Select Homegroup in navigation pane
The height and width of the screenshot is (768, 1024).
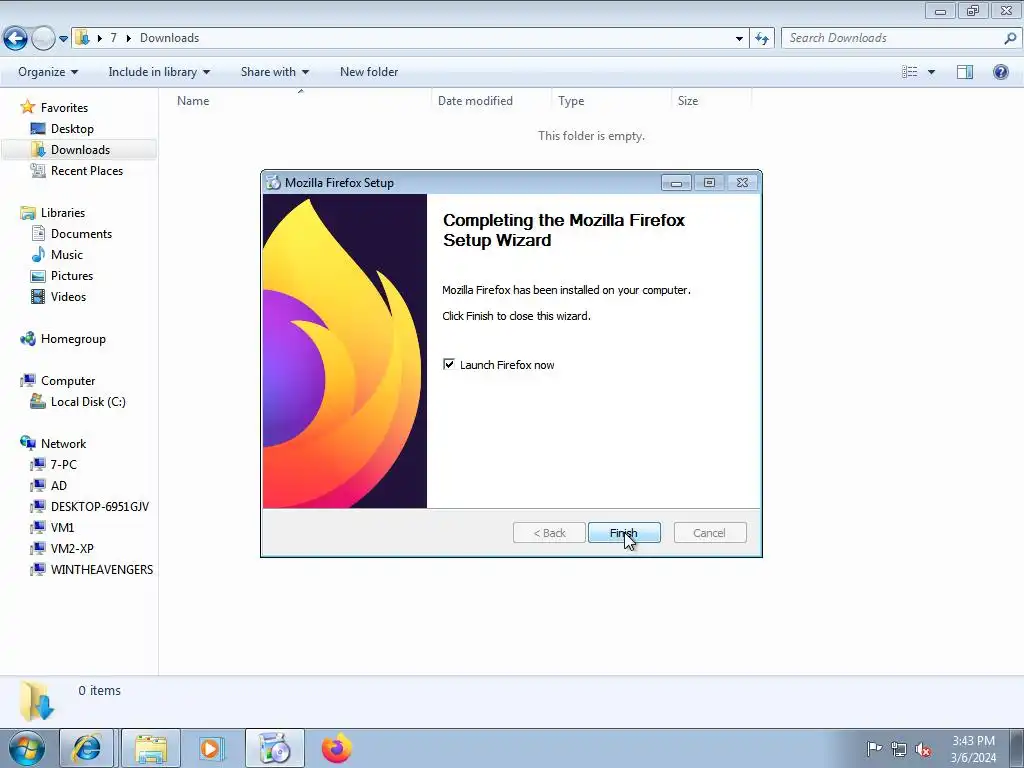click(x=73, y=339)
